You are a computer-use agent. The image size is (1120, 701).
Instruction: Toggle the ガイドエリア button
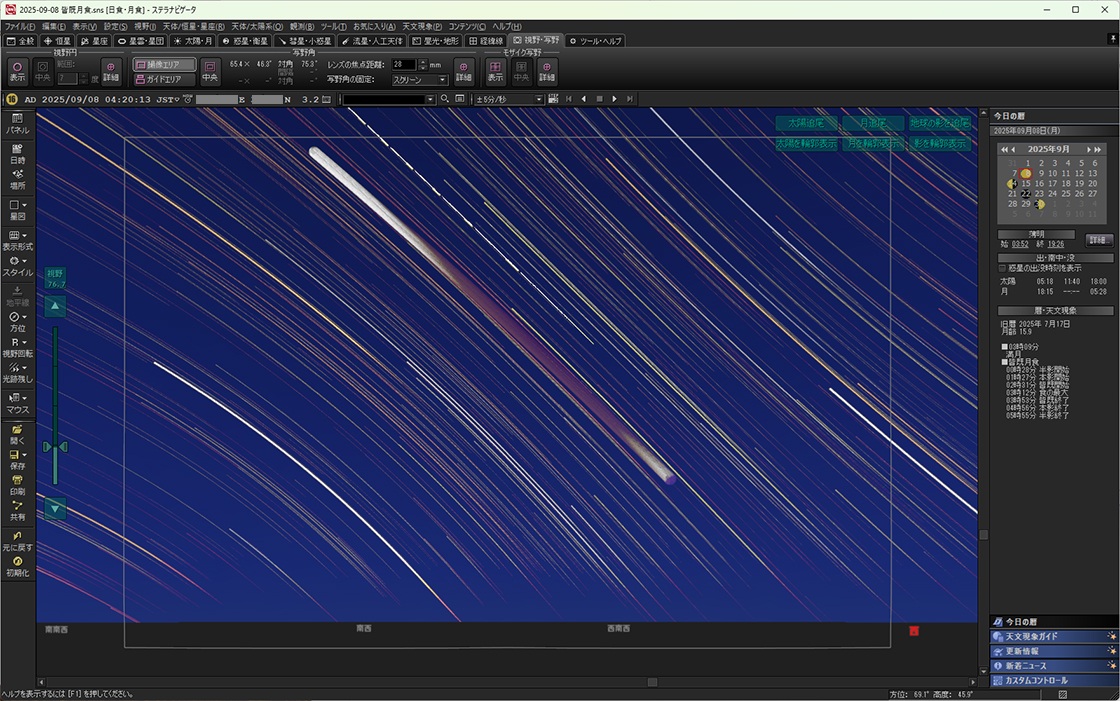coord(164,79)
